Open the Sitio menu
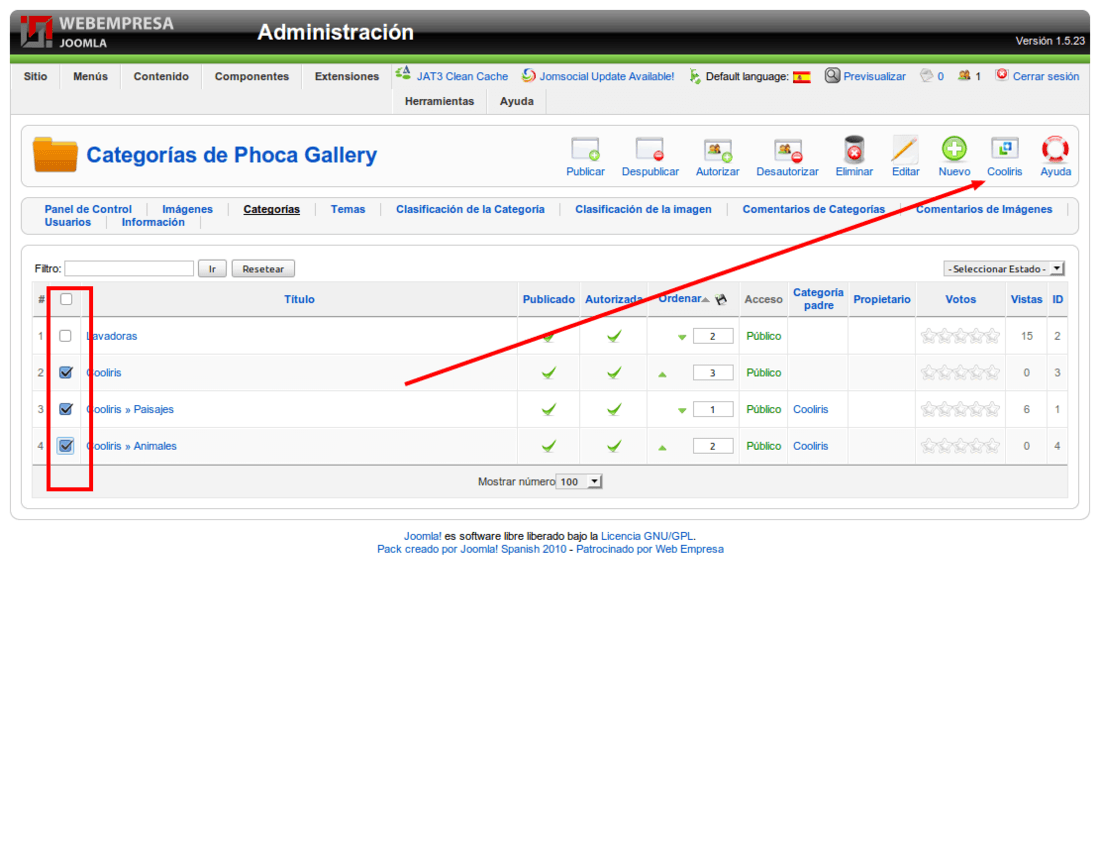The height and width of the screenshot is (844, 1100). click(x=36, y=76)
